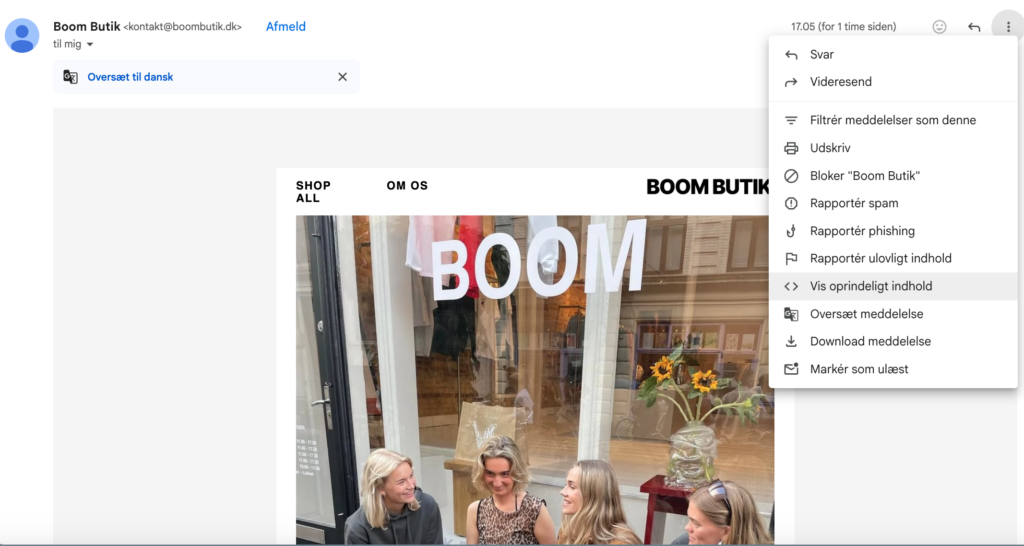Select 'Rapportér ulovligt indhold' entry
Image resolution: width=1024 pixels, height=546 pixels.
pos(893,258)
